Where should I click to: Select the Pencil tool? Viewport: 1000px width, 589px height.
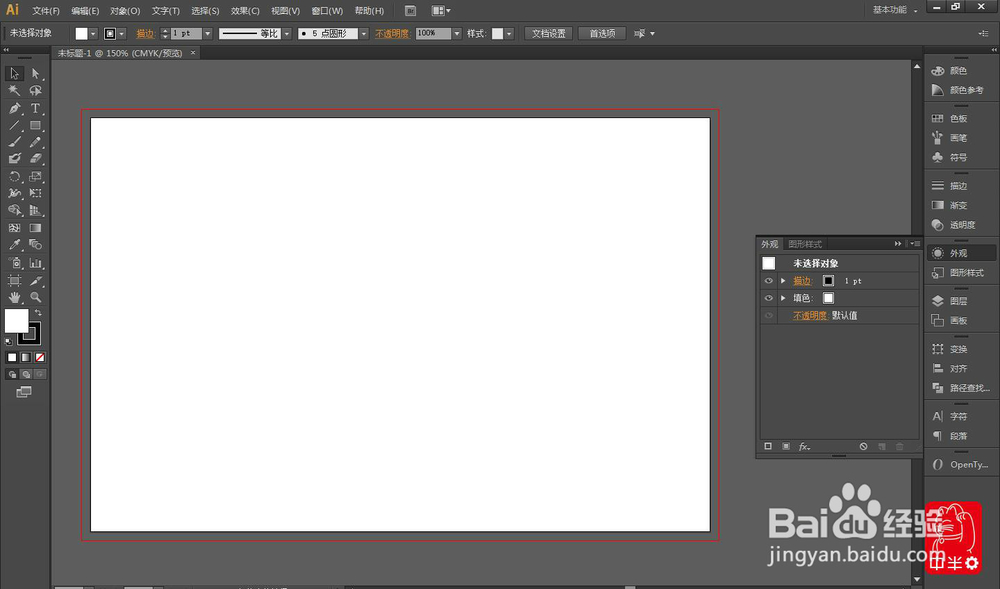pyautogui.click(x=36, y=142)
